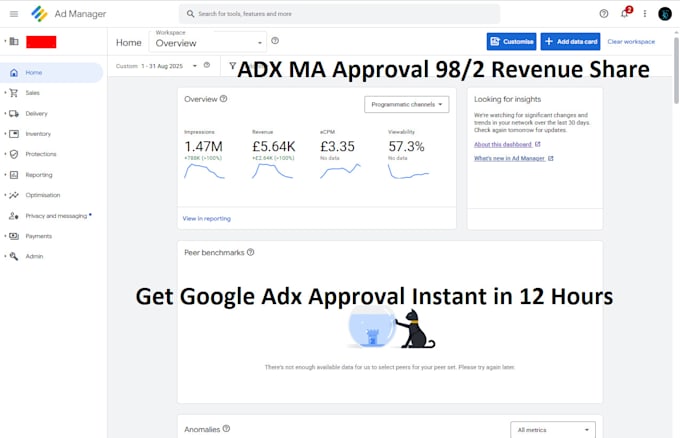680x438 pixels.
Task: Click the network building icon in sidebar
Action: click(14, 42)
